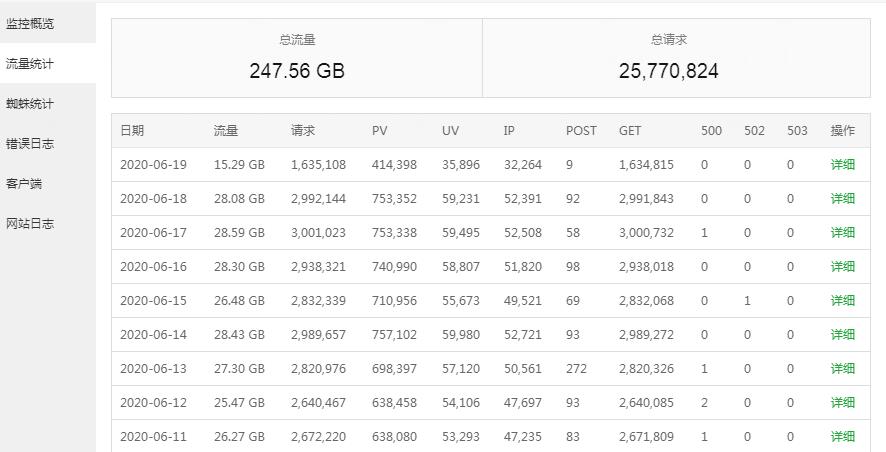Switch to the 蜘蛛统计 tab
The width and height of the screenshot is (886, 452).
[x=30, y=103]
